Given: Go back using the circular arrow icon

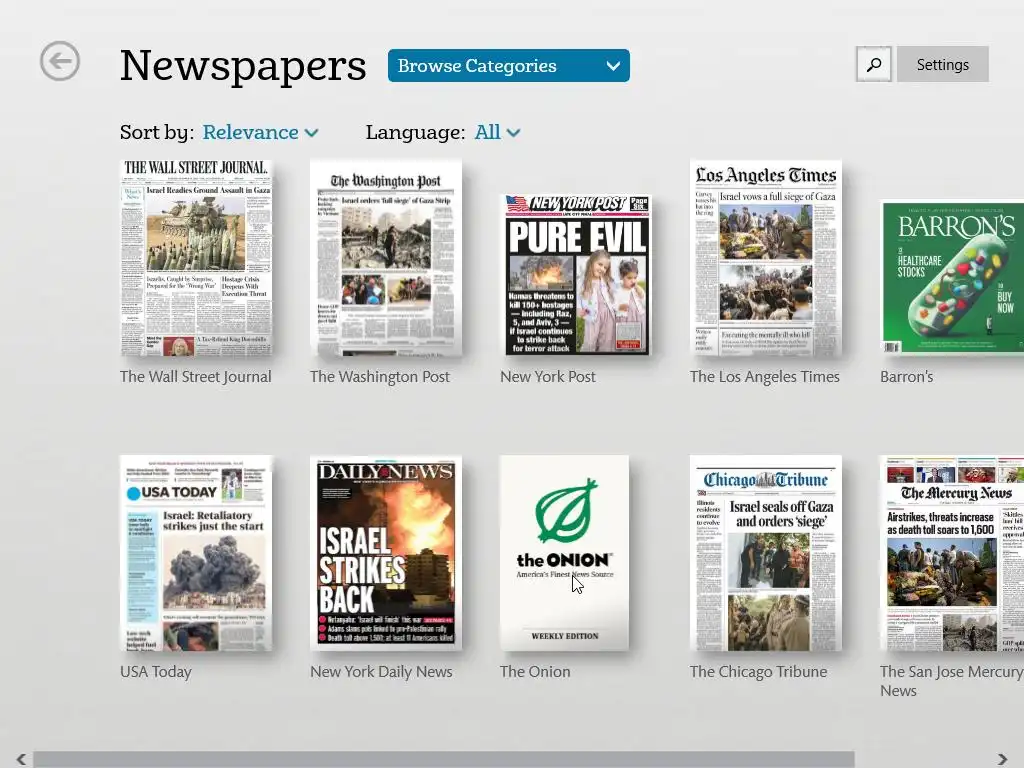Looking at the screenshot, I should [59, 61].
